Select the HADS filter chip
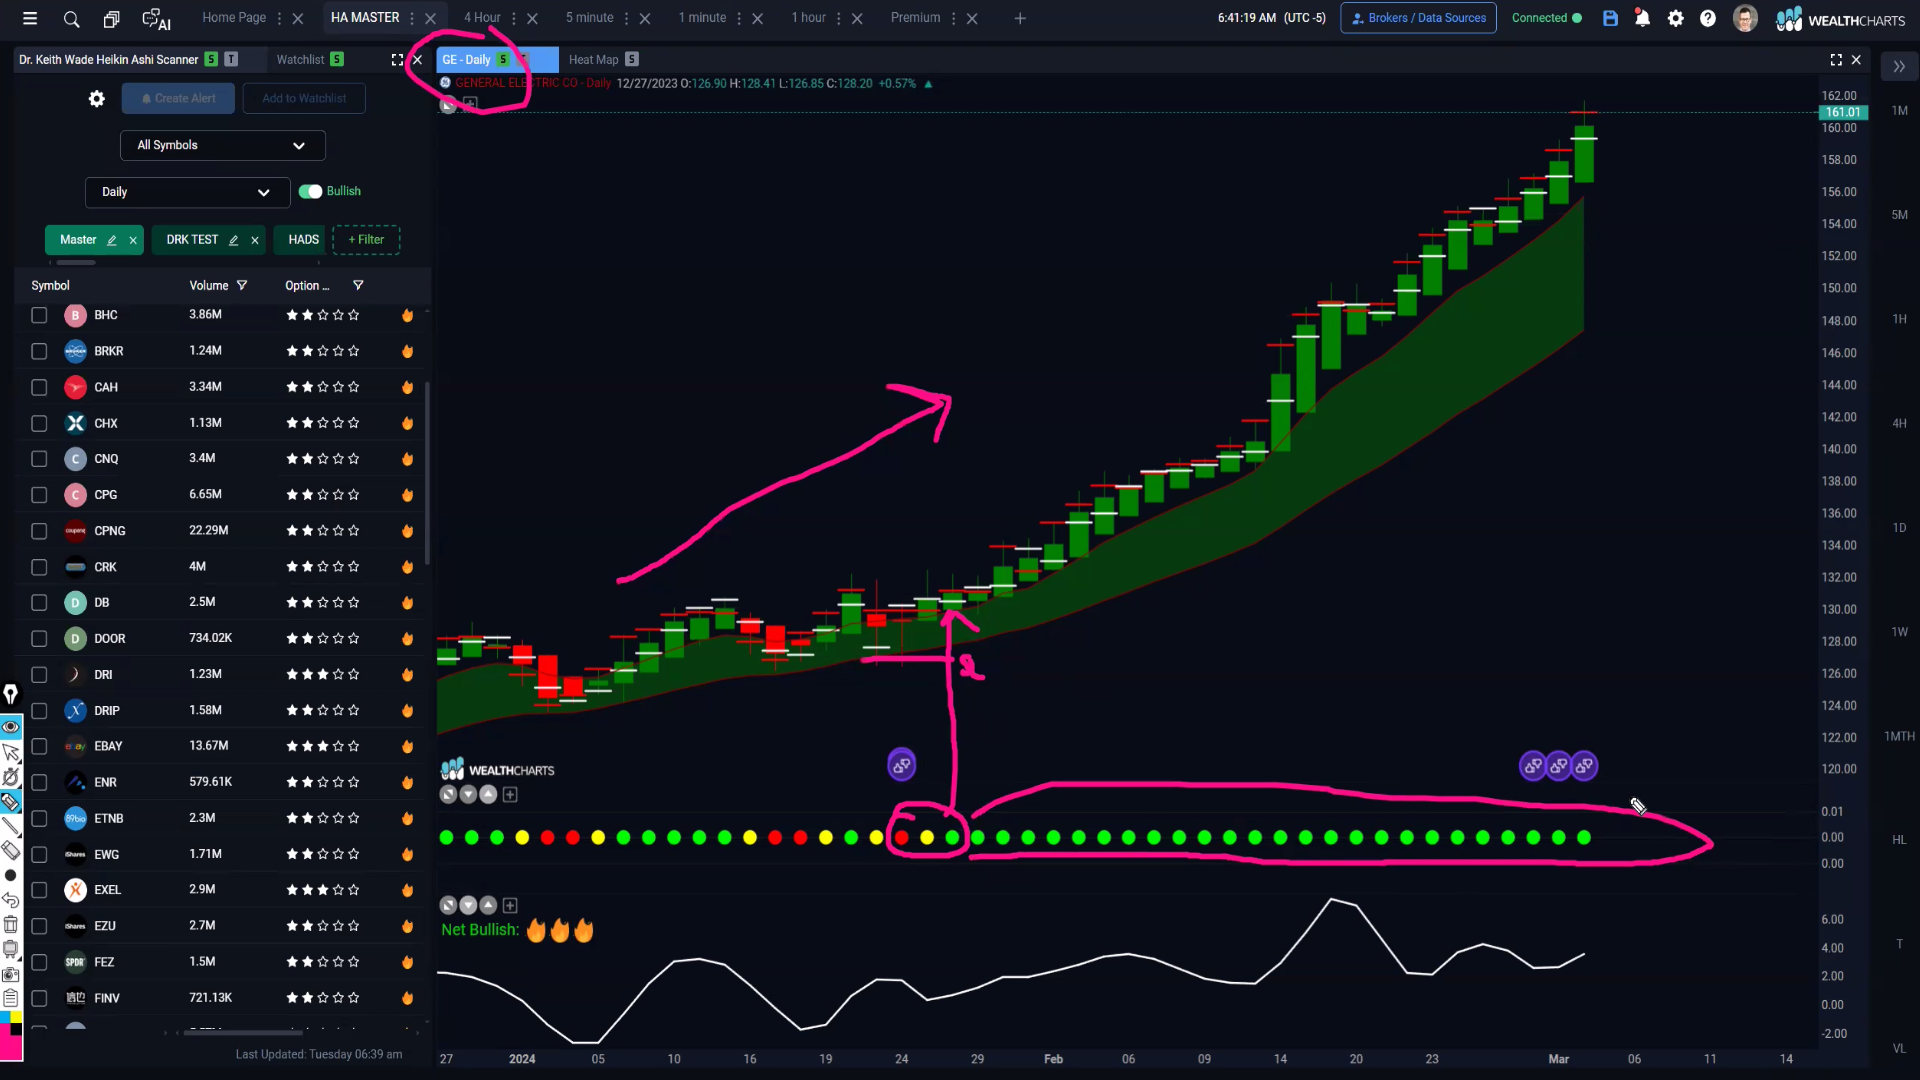 [303, 240]
